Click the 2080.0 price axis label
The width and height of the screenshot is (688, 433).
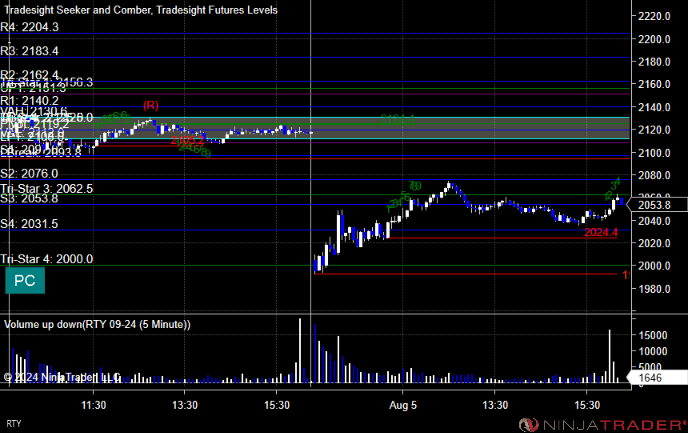[654, 175]
